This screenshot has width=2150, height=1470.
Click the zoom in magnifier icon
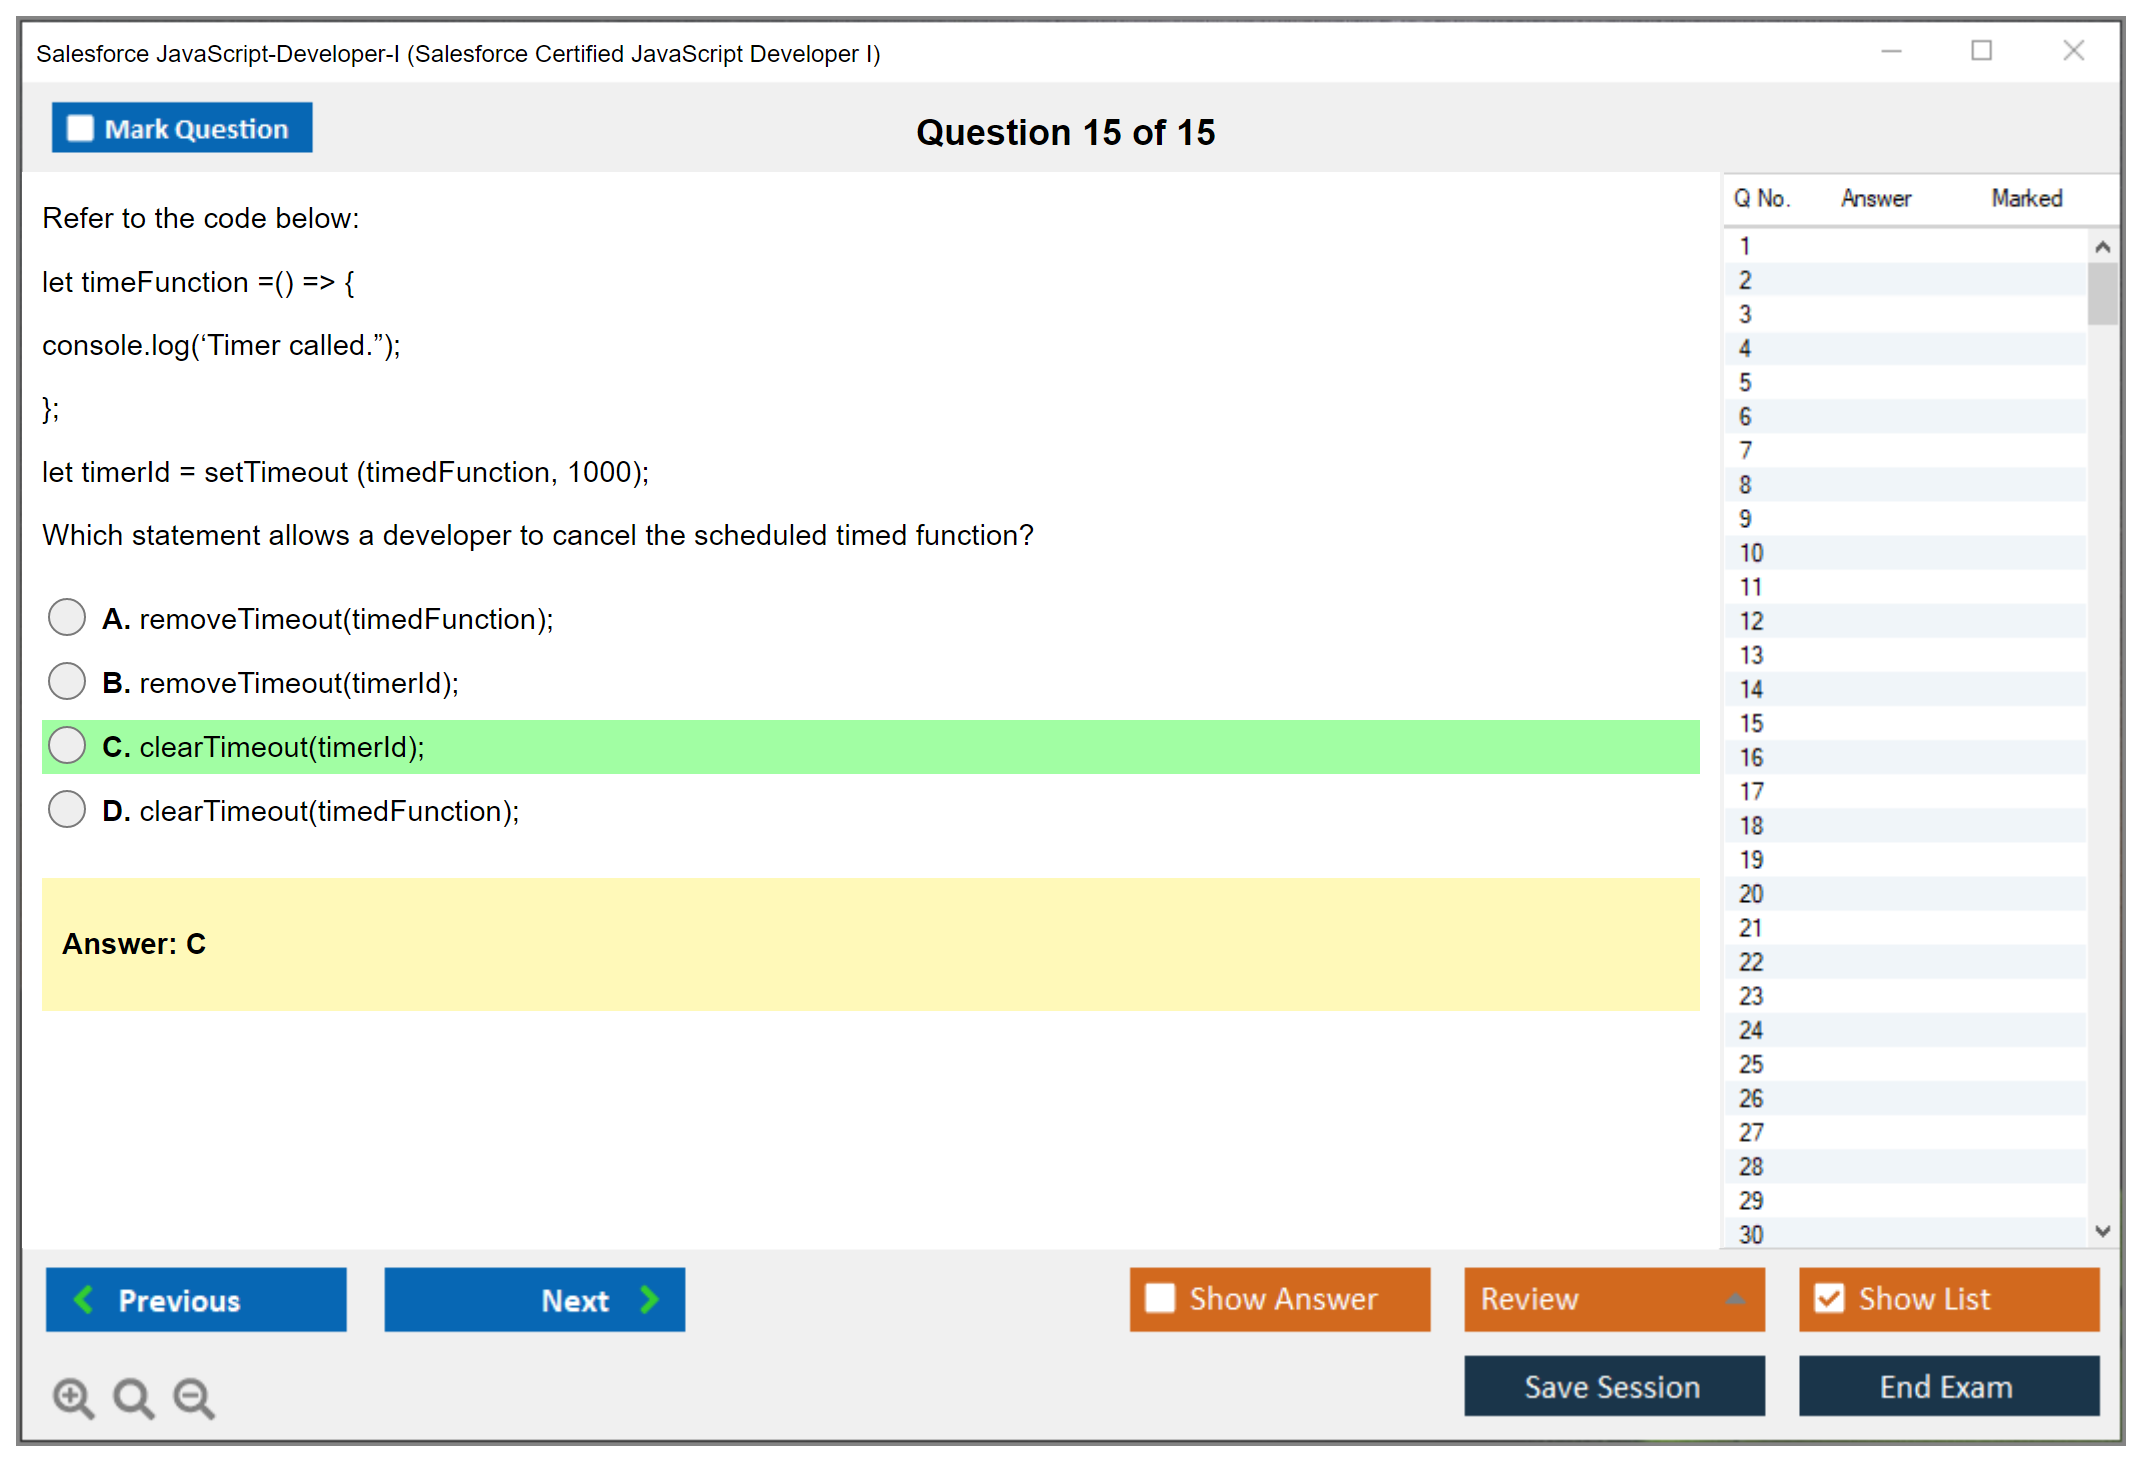73,1397
